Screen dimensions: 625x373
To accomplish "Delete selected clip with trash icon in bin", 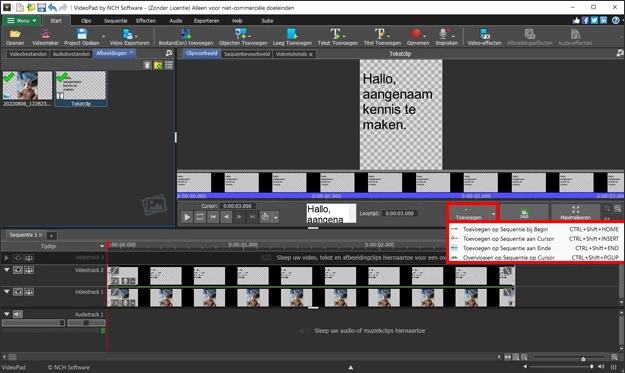I will coord(147,65).
